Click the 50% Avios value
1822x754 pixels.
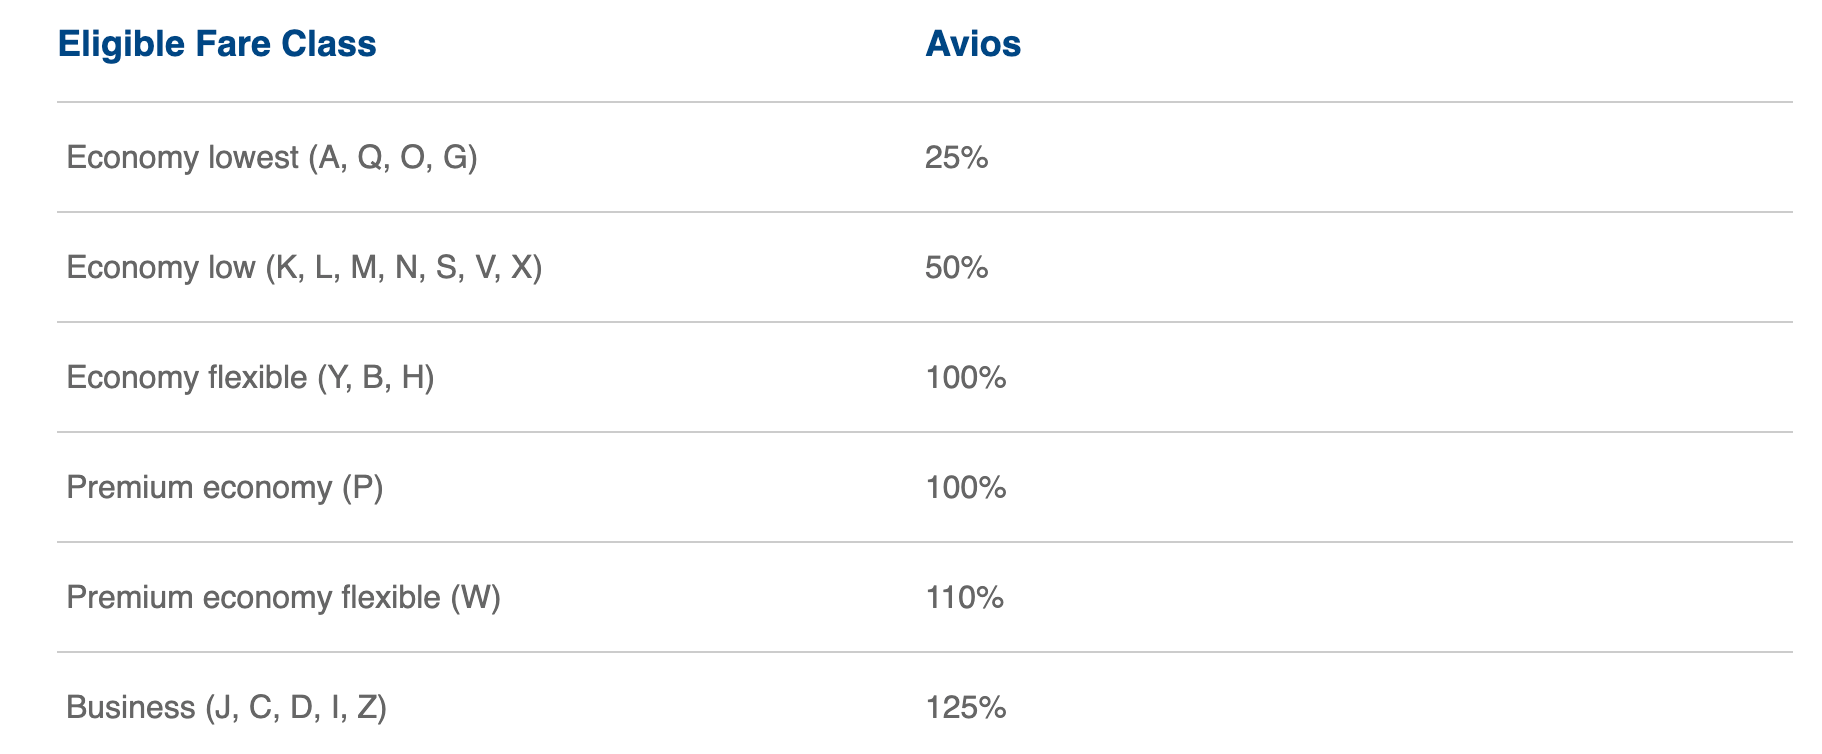(956, 268)
